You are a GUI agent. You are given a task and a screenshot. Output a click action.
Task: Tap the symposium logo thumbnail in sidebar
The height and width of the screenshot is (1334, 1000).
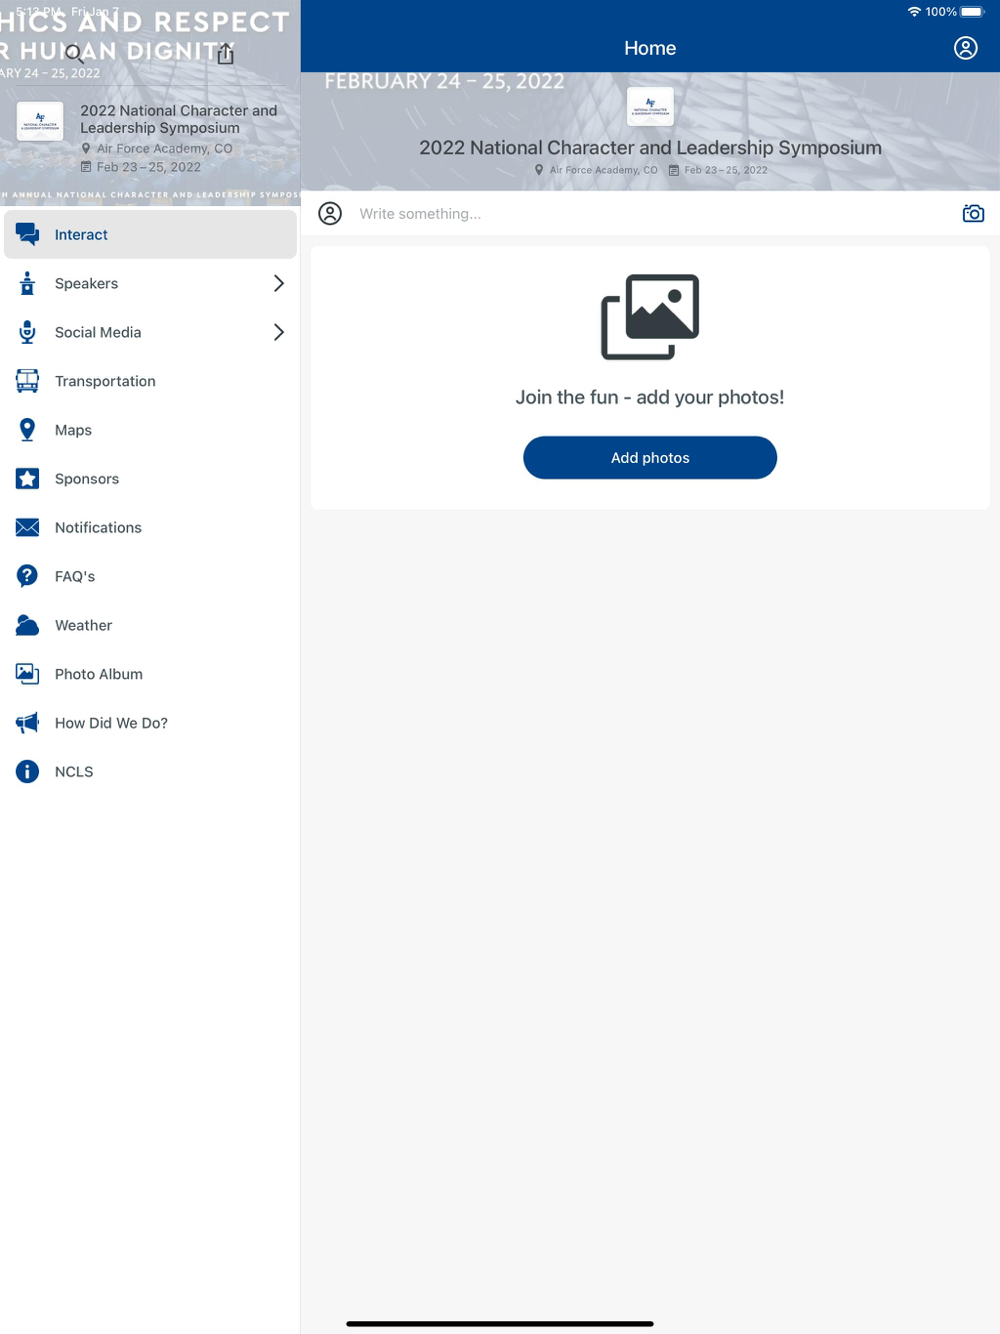(40, 121)
